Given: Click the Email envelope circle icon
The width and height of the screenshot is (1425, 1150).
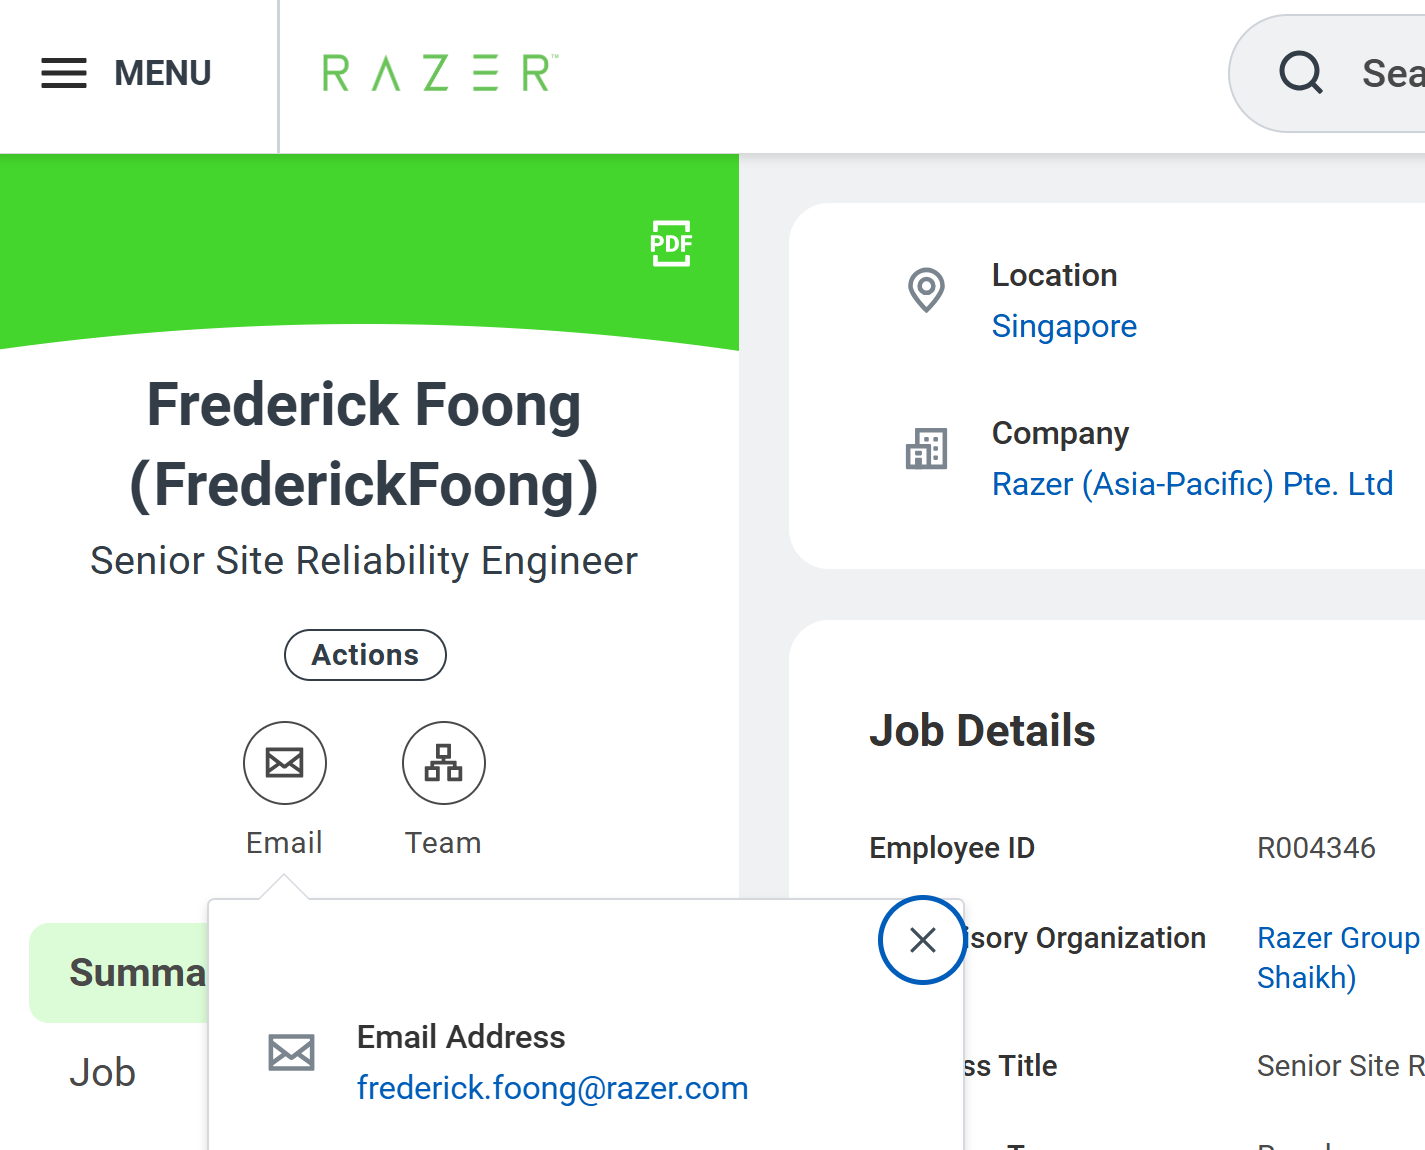Looking at the screenshot, I should [x=285, y=763].
